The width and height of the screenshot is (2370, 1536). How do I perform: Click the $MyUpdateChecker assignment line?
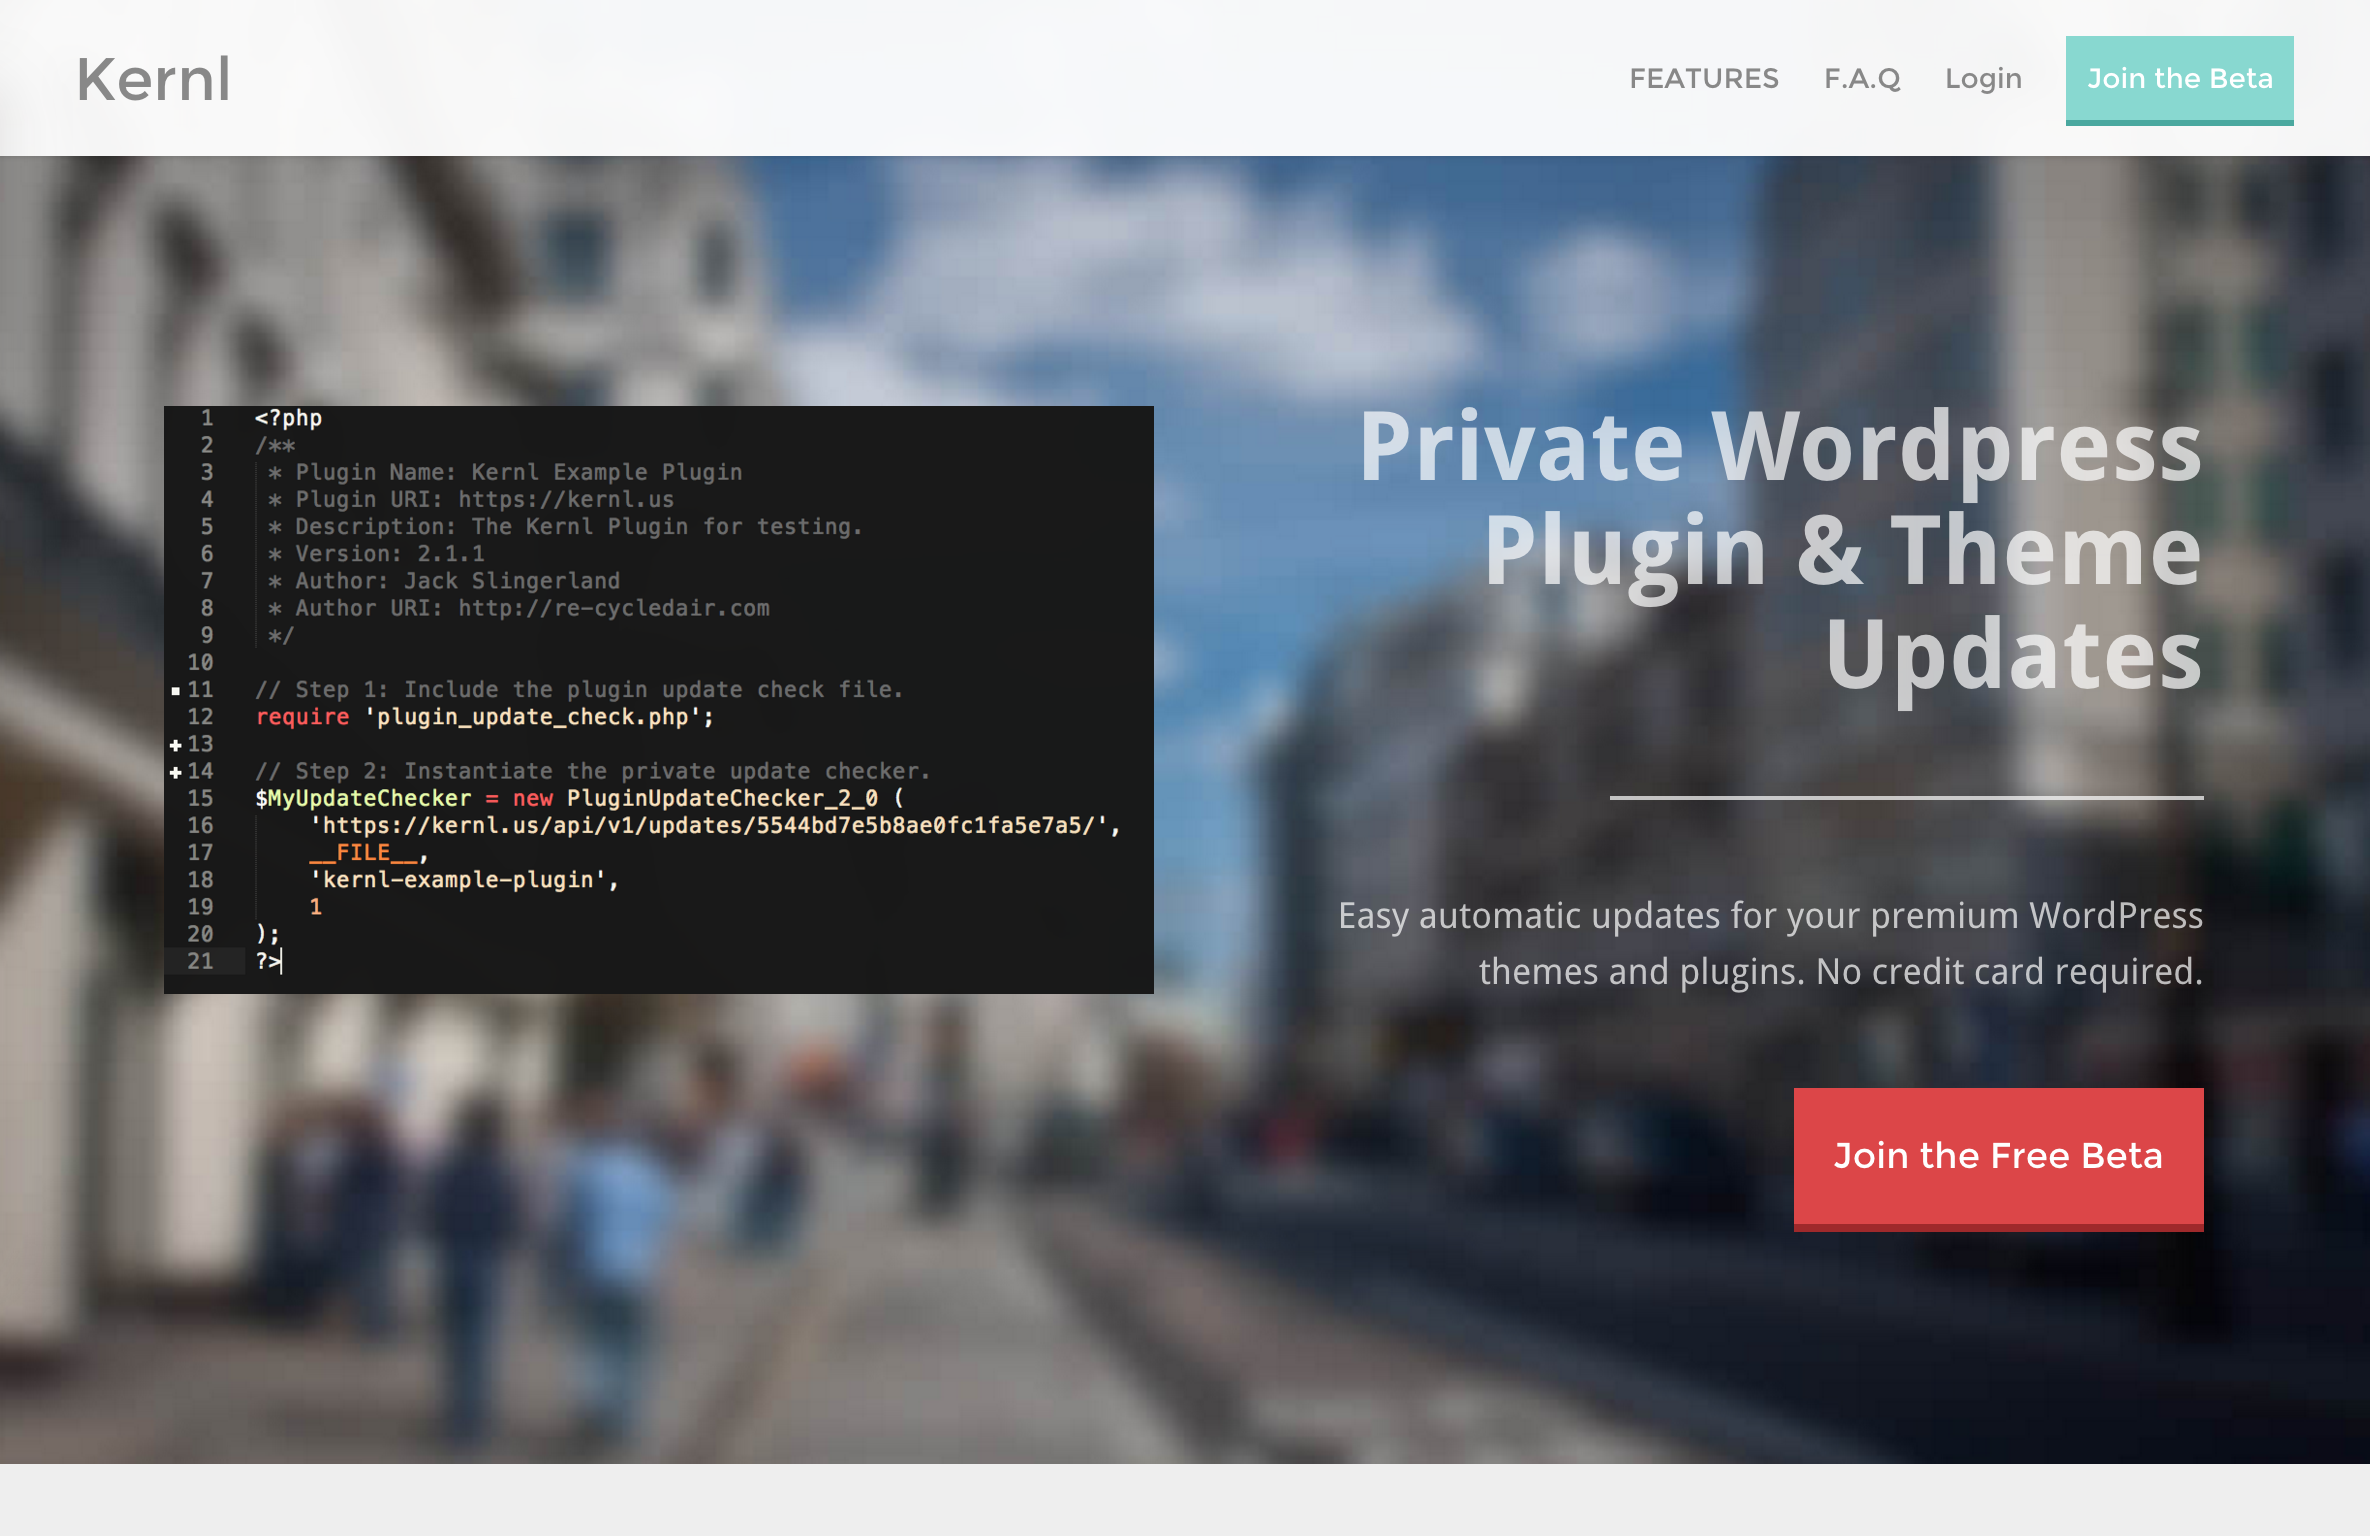click(x=579, y=798)
